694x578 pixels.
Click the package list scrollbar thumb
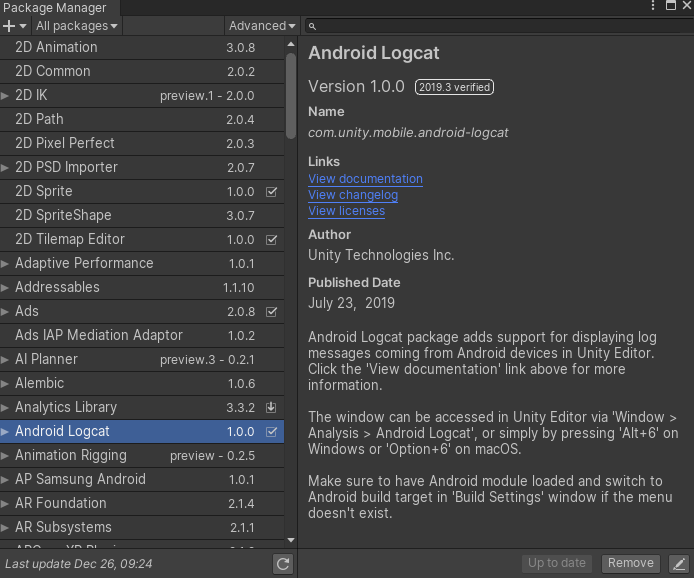291,96
